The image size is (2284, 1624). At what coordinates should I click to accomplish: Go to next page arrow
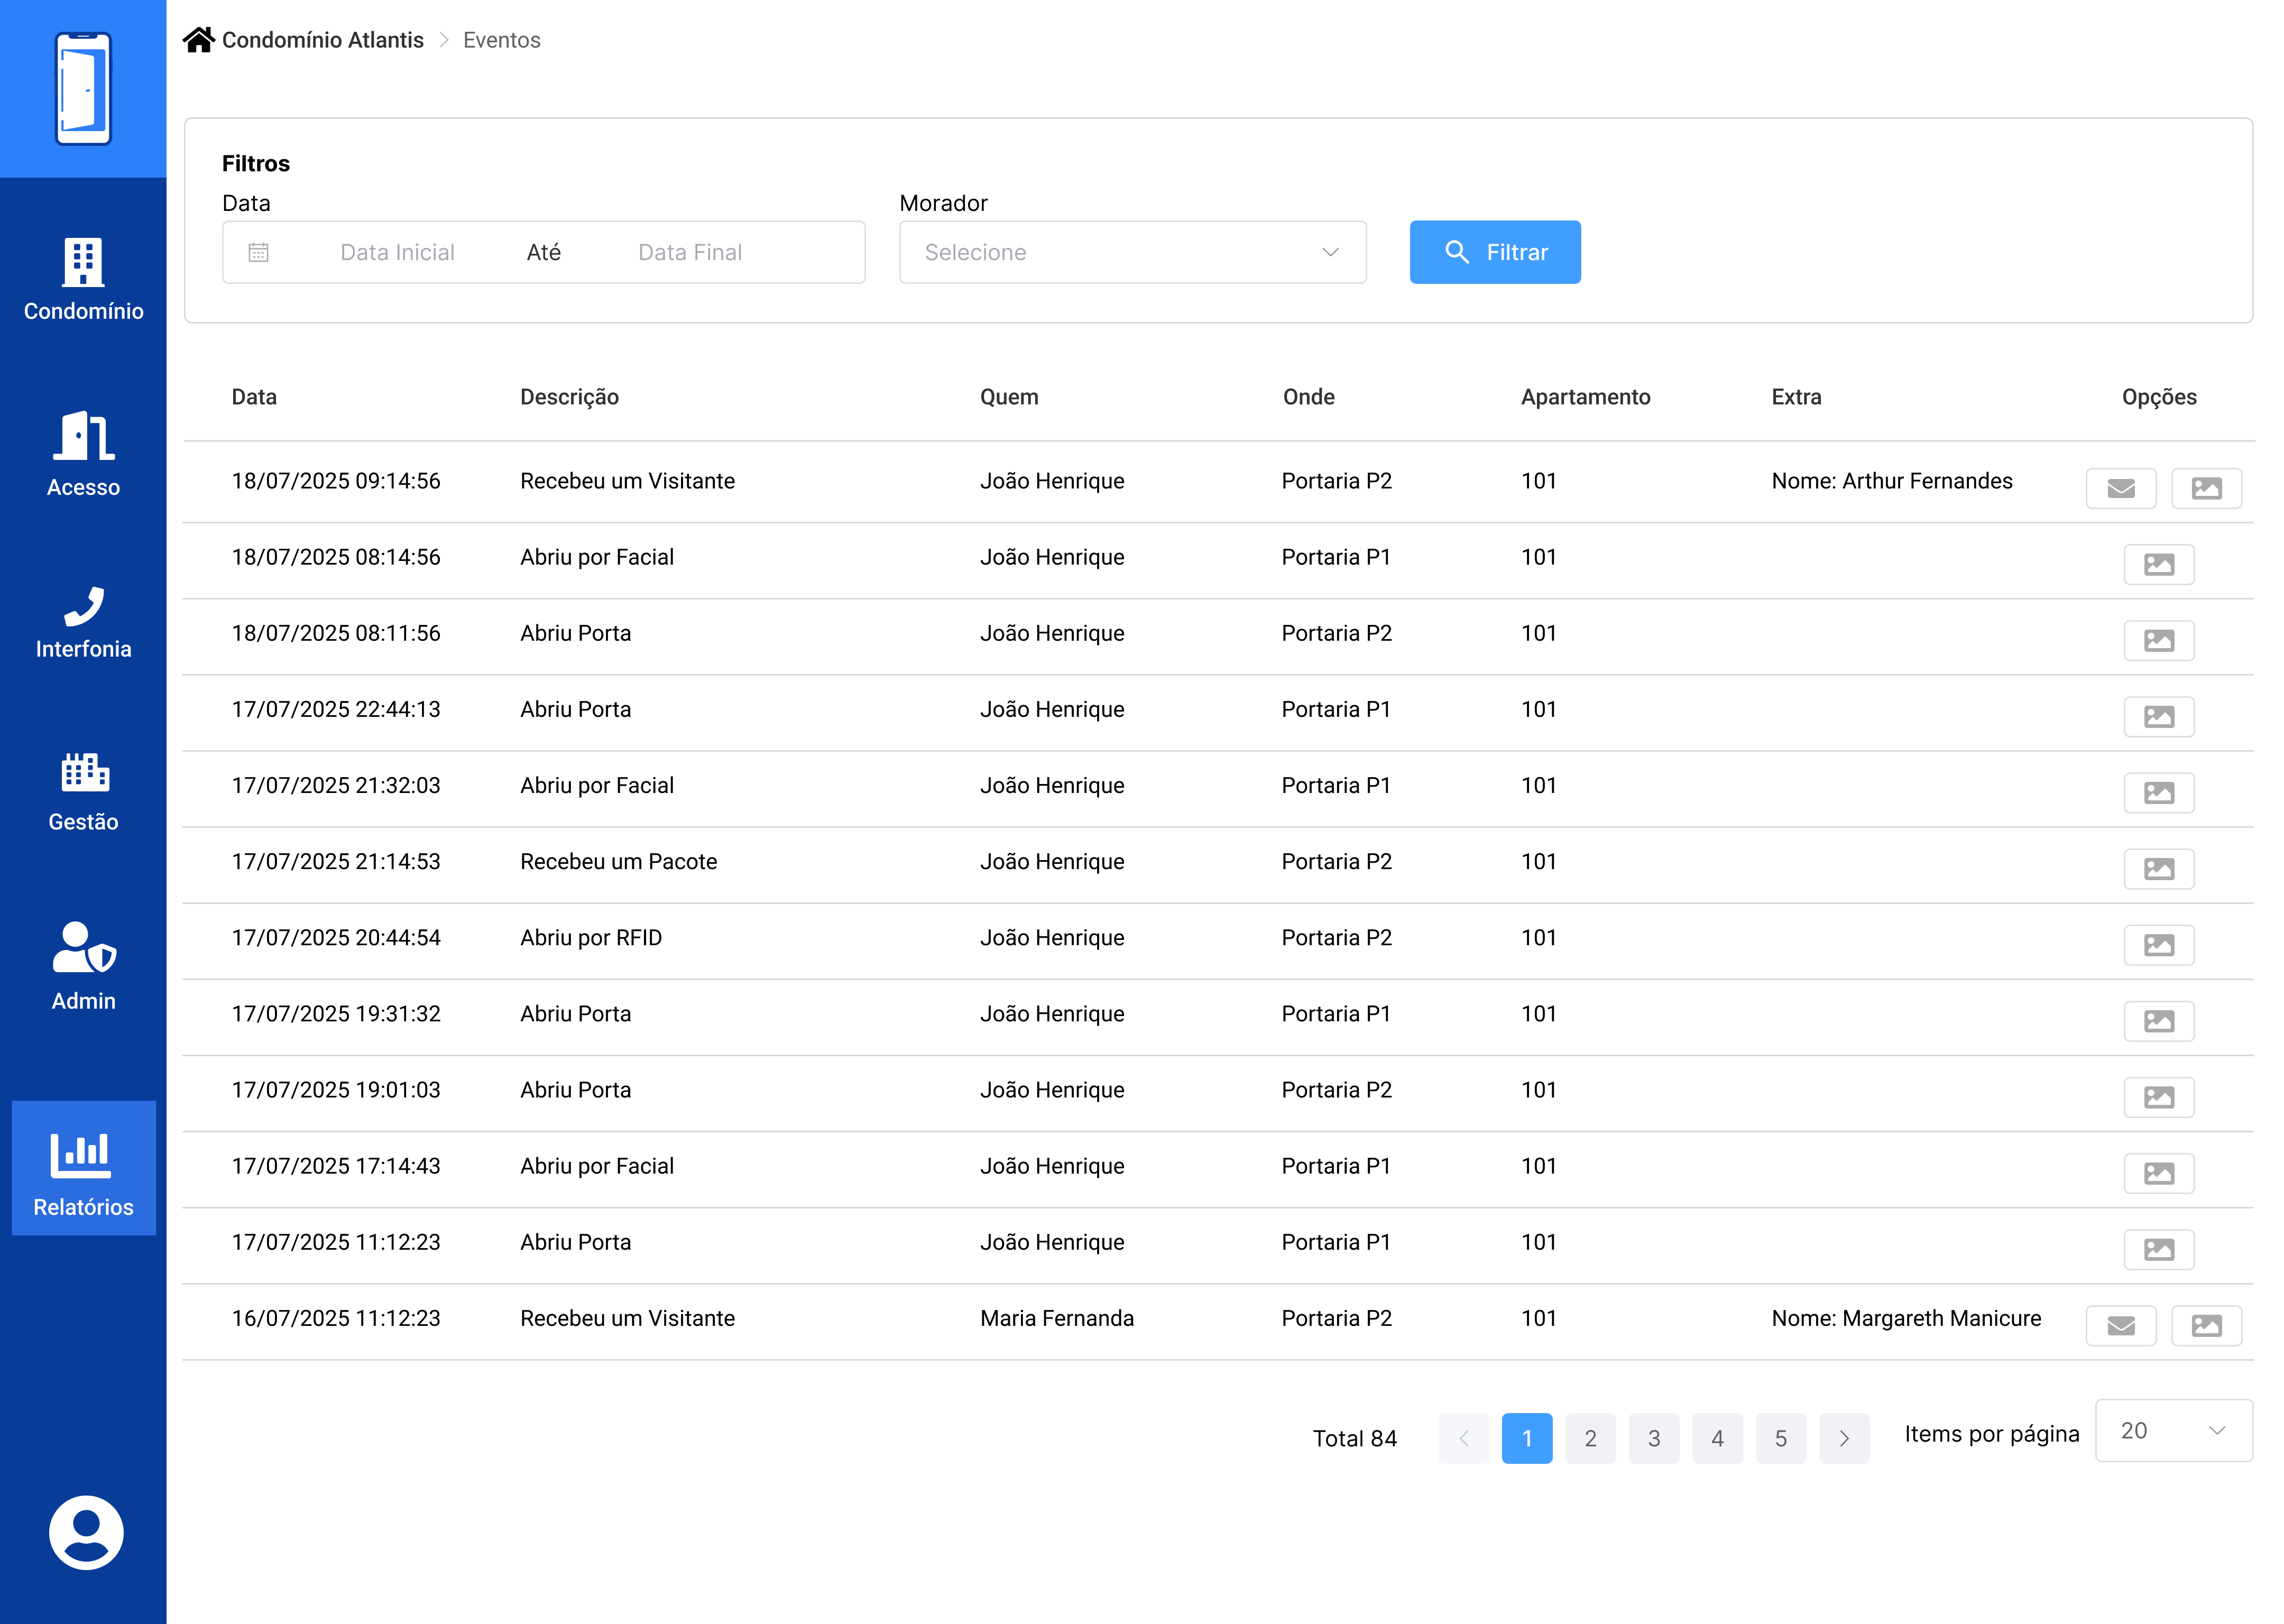point(1843,1438)
